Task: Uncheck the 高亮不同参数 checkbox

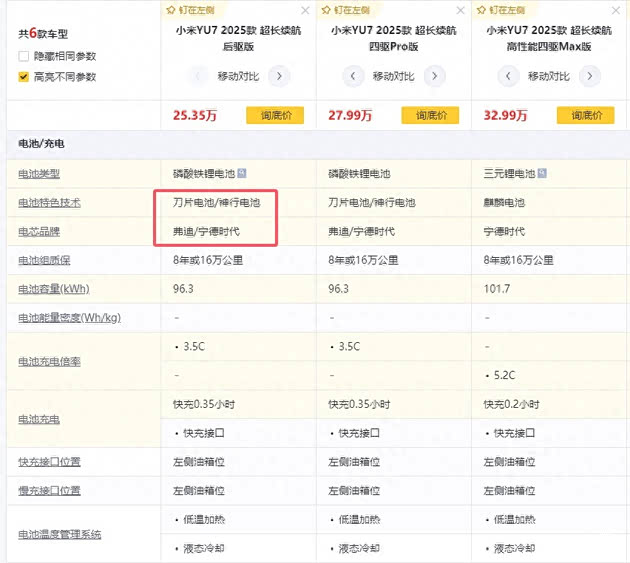Action: (24, 77)
